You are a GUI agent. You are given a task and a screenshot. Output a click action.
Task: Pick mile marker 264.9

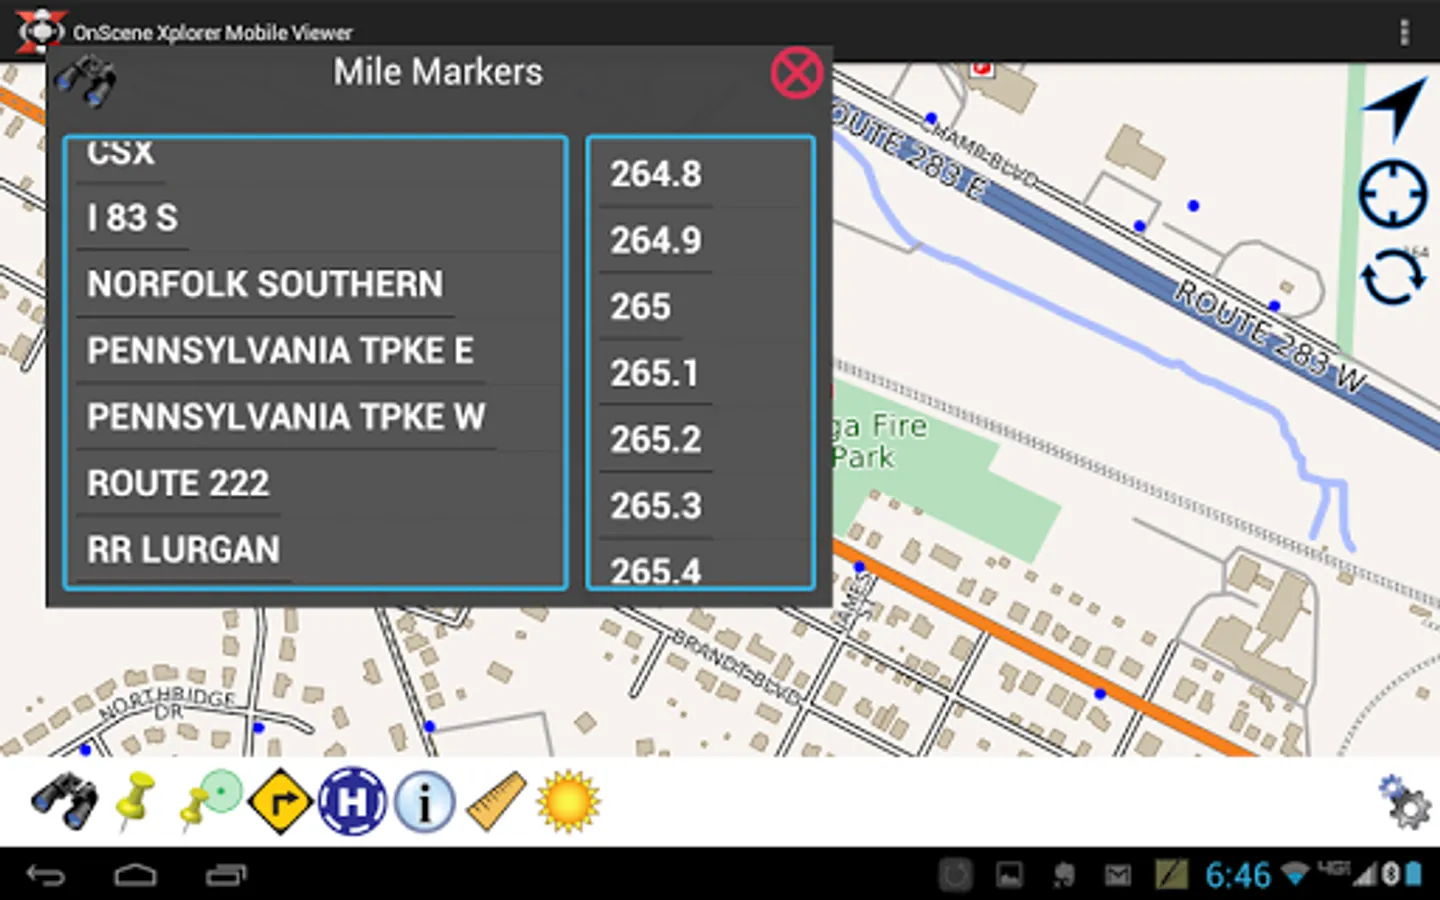(701, 240)
